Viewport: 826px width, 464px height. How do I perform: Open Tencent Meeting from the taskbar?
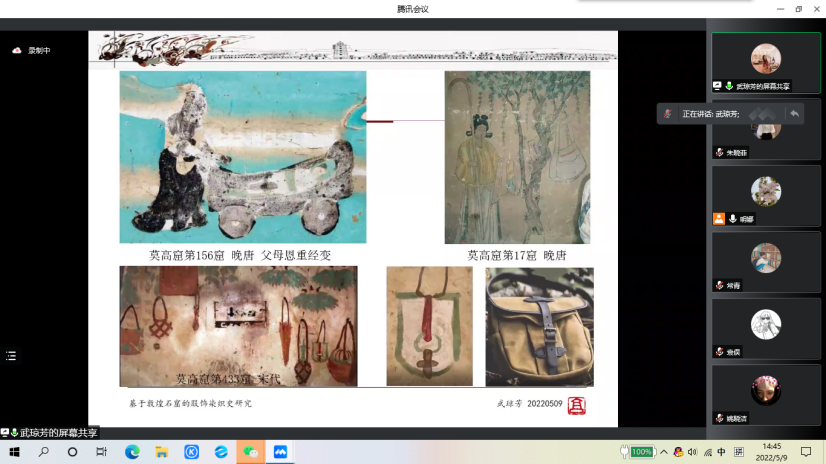(x=280, y=452)
